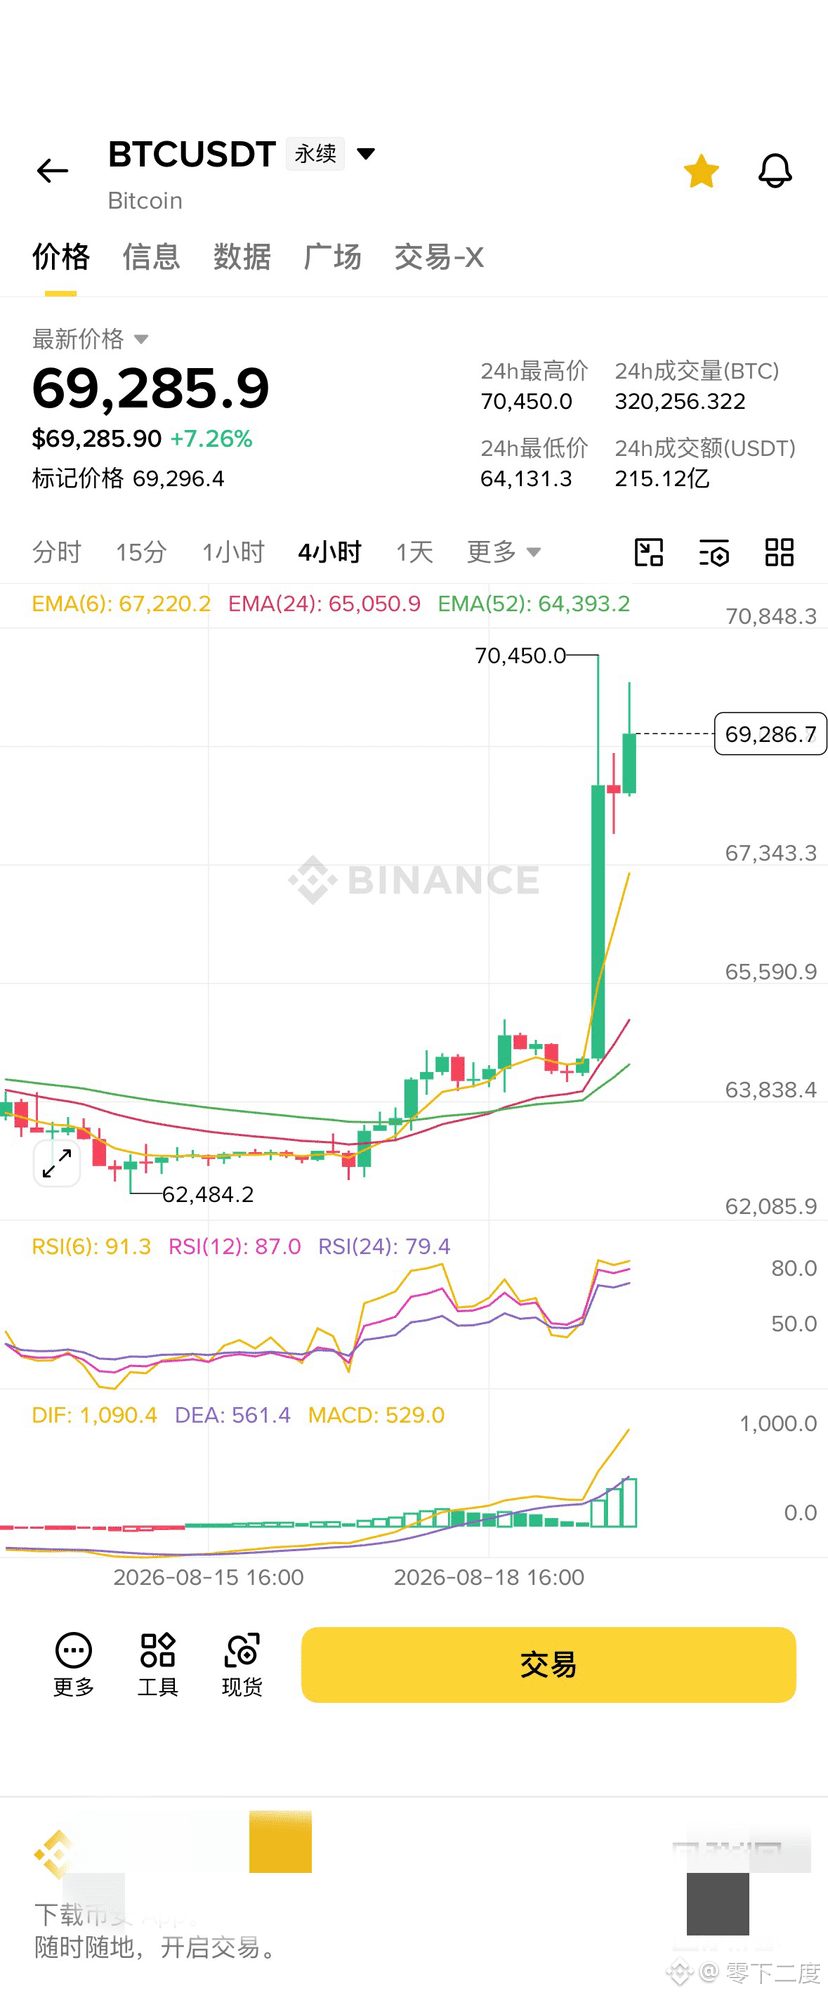Tap the large 69,285.9 price

pyautogui.click(x=151, y=388)
